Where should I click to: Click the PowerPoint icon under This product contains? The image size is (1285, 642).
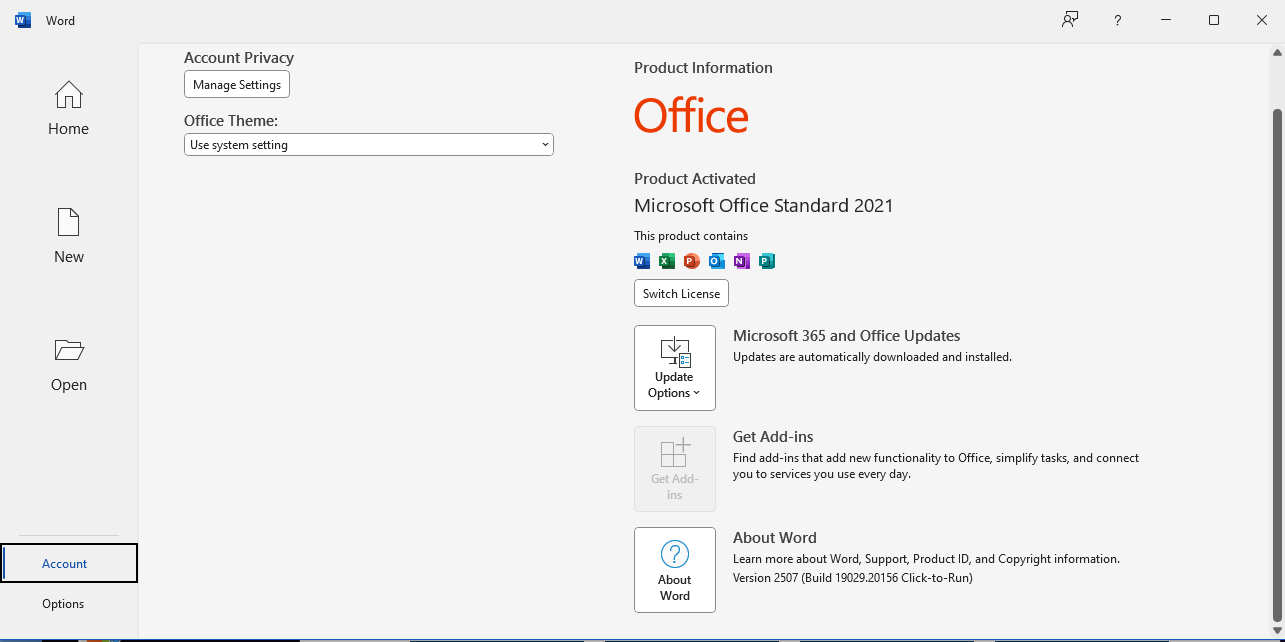tap(692, 261)
